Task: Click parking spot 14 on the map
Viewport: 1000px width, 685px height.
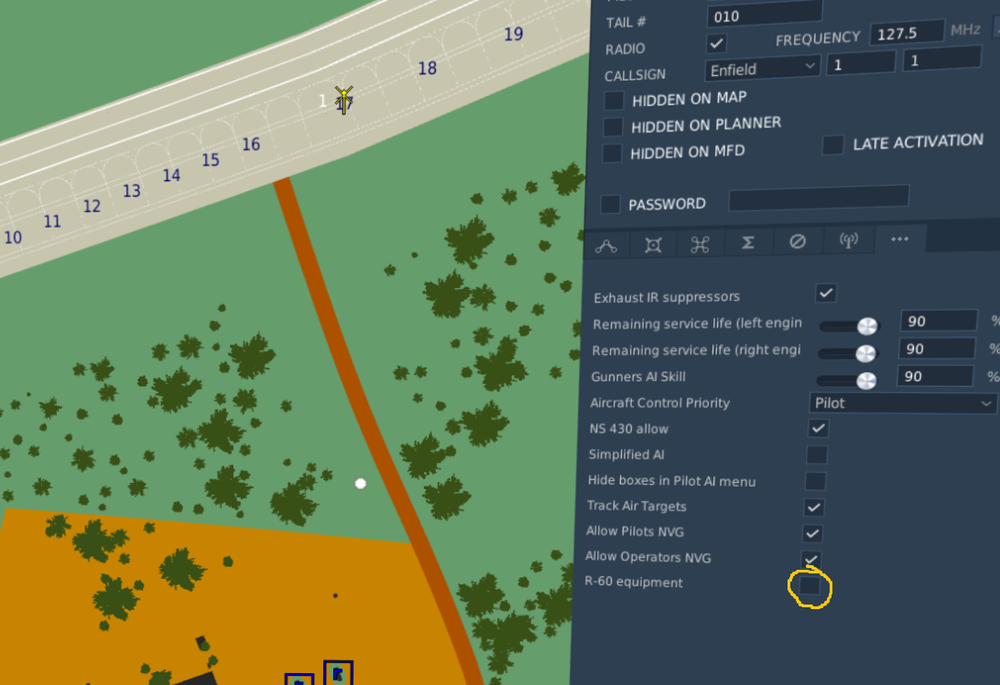Action: 171,175
